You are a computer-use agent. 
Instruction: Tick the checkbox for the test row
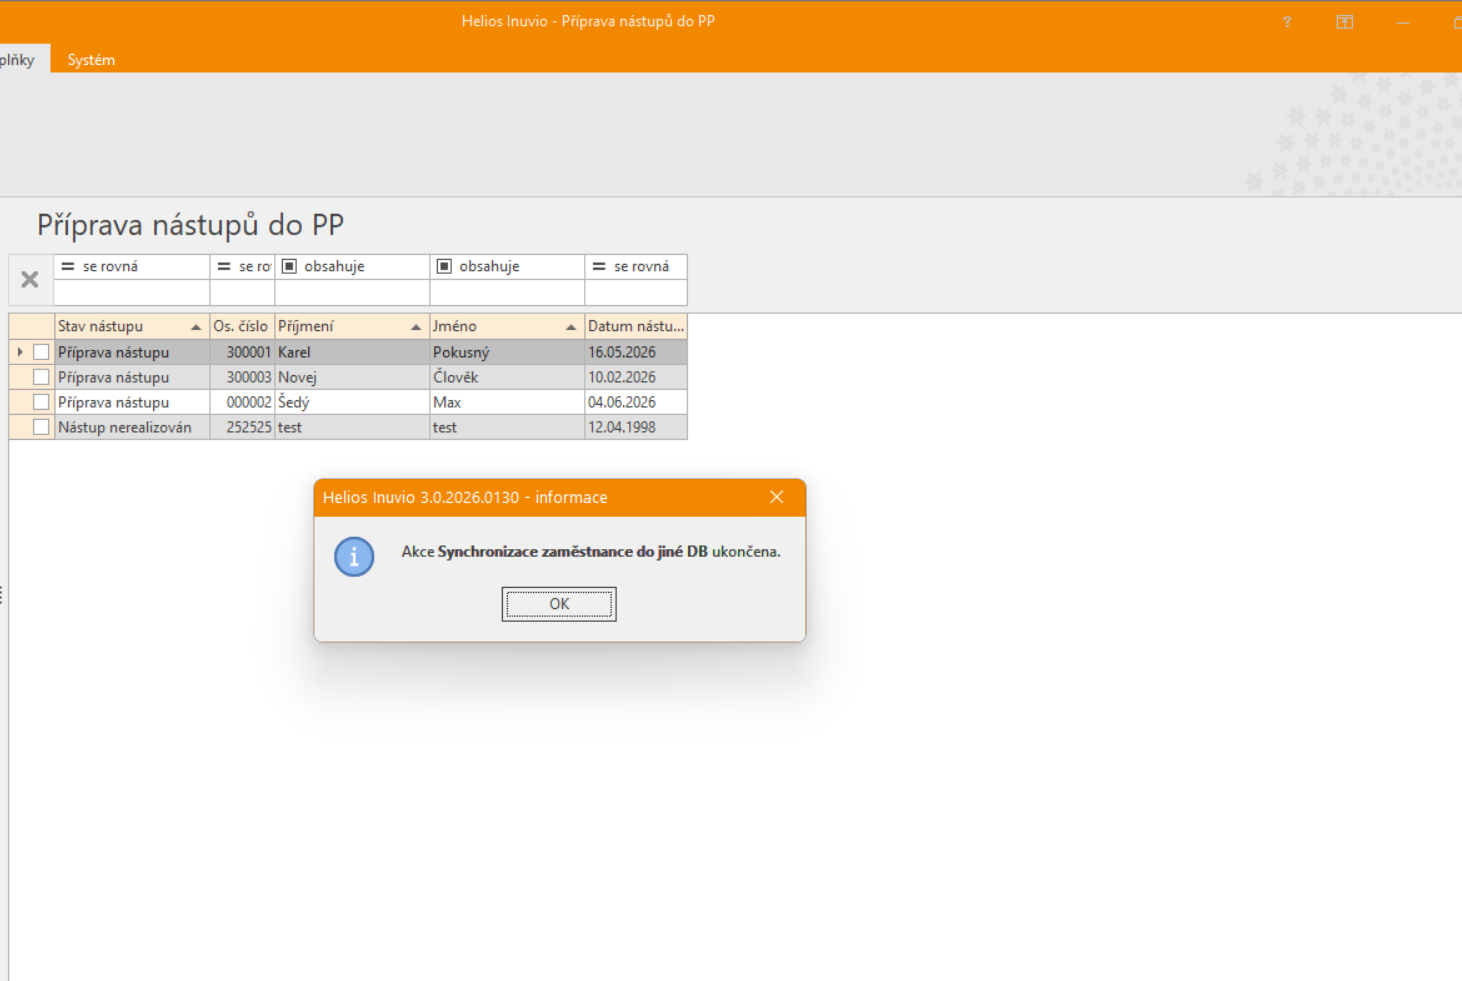pyautogui.click(x=41, y=427)
